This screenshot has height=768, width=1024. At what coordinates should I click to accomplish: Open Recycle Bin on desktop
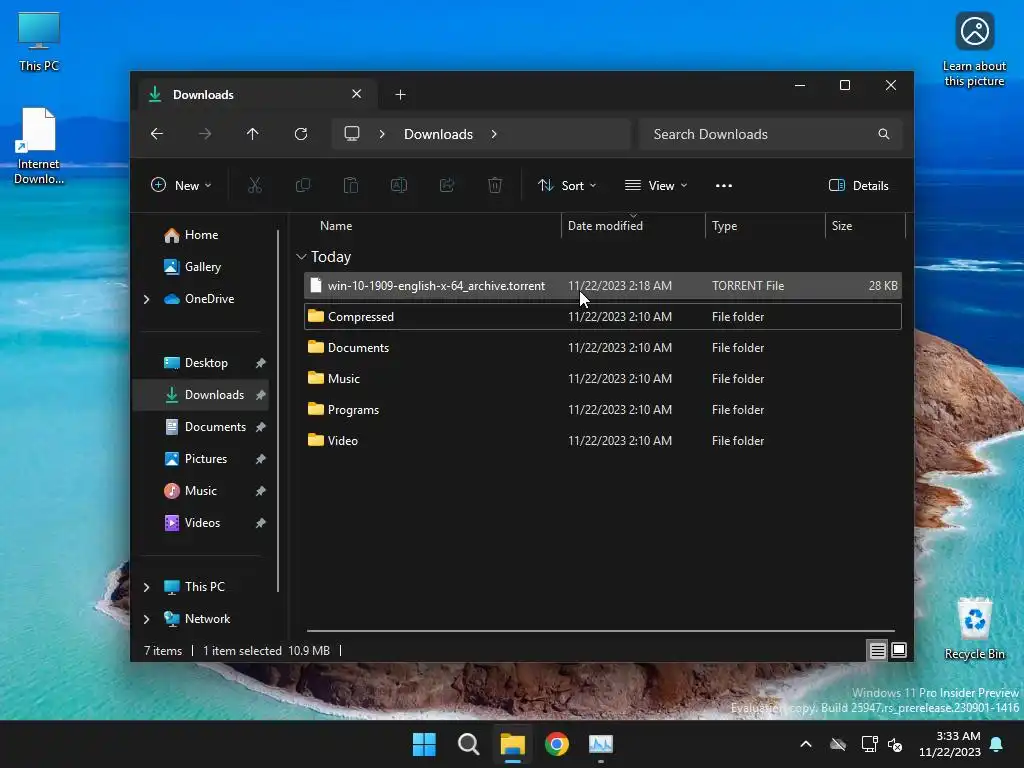coord(974,628)
